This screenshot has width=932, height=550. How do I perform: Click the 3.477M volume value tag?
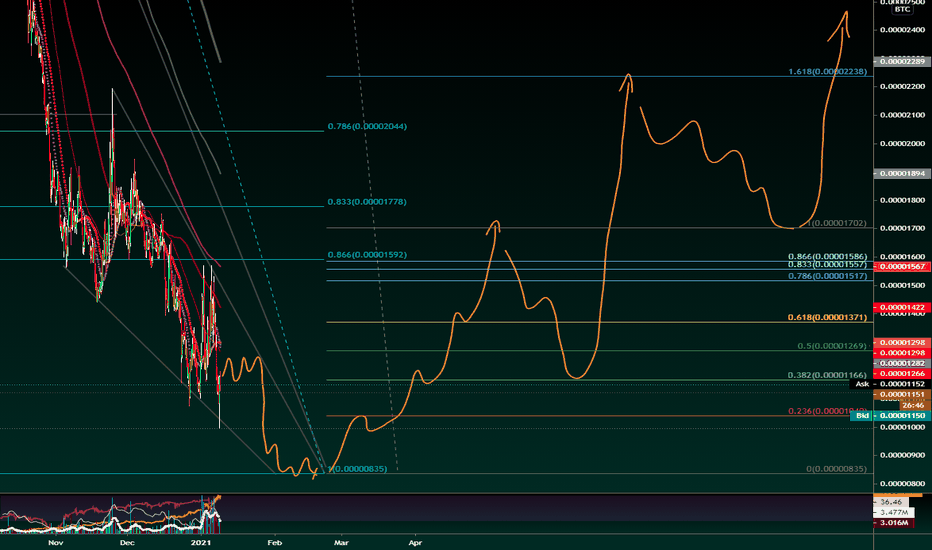[893, 513]
